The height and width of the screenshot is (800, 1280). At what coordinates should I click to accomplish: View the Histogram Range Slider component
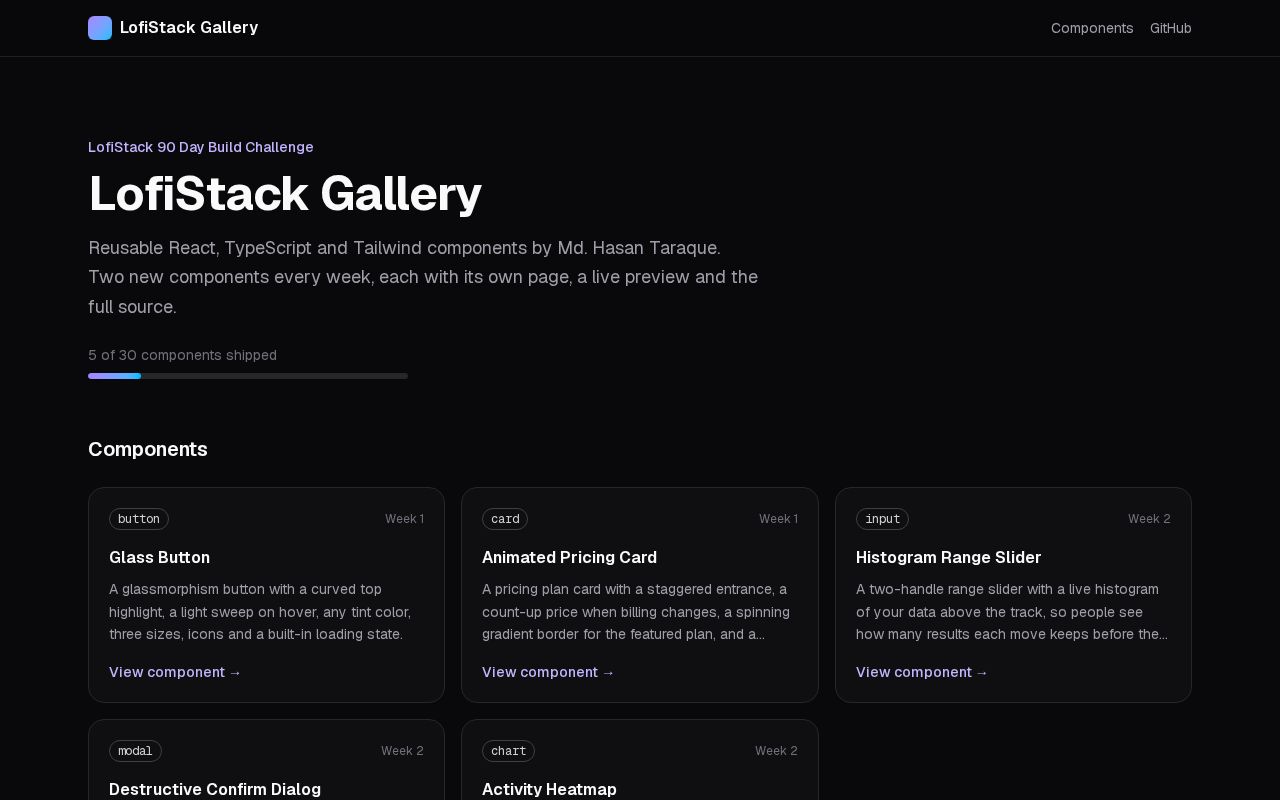(x=922, y=672)
